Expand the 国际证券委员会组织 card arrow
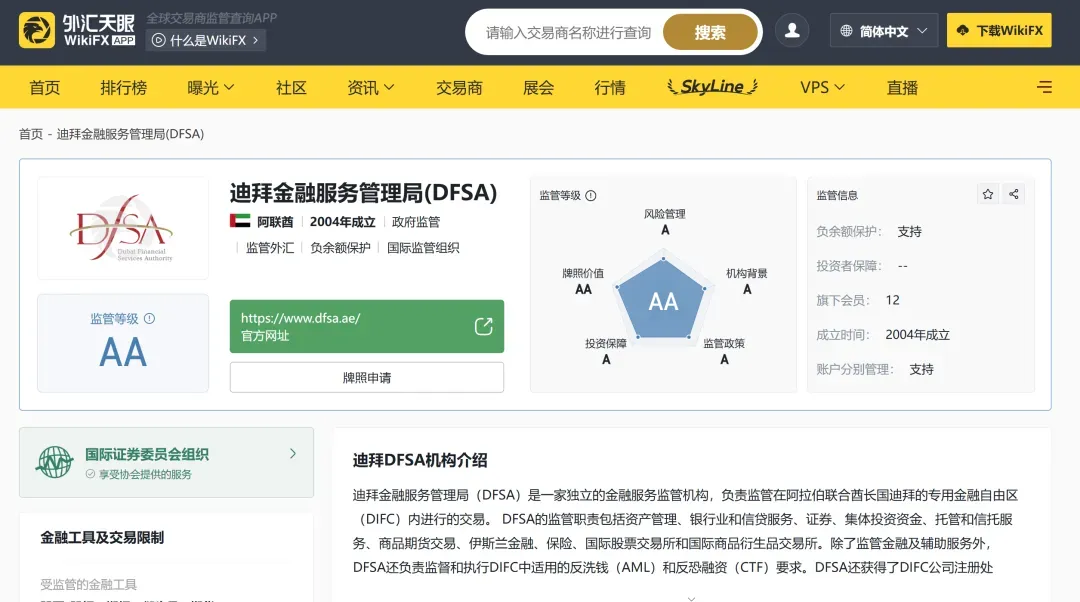This screenshot has height=602, width=1080. point(293,453)
